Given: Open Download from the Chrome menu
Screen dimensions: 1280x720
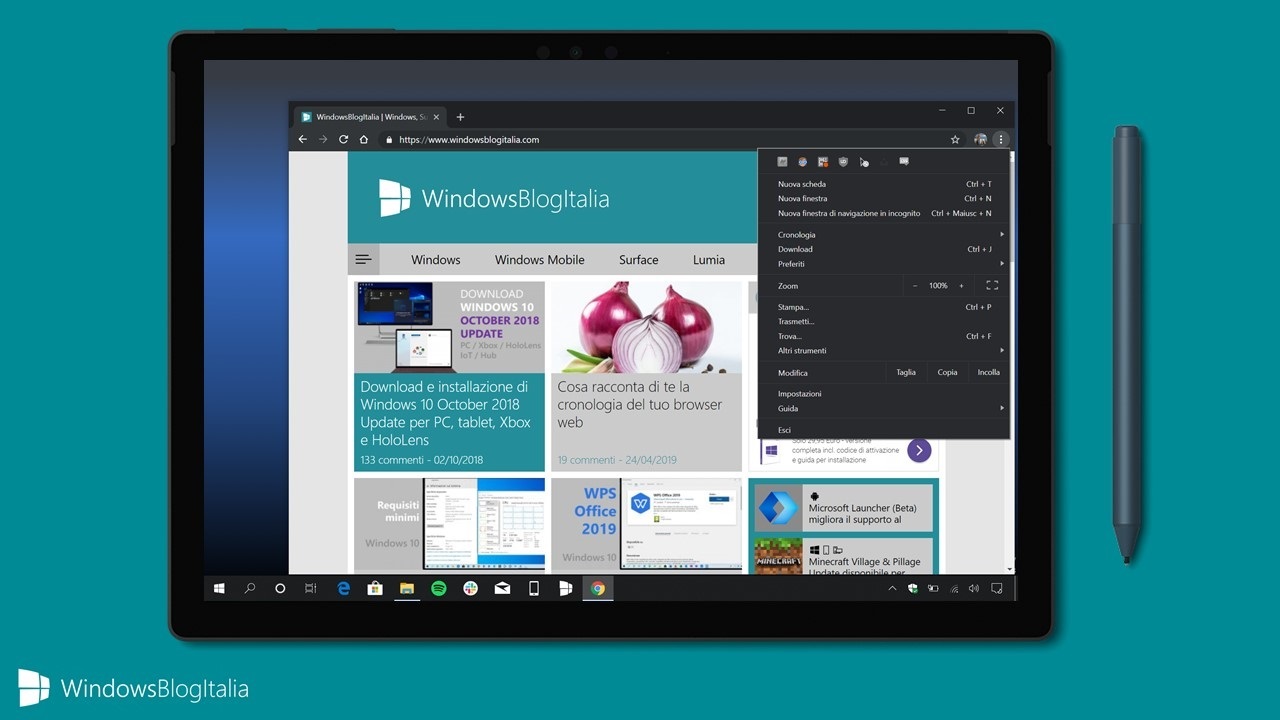Looking at the screenshot, I should [884, 249].
